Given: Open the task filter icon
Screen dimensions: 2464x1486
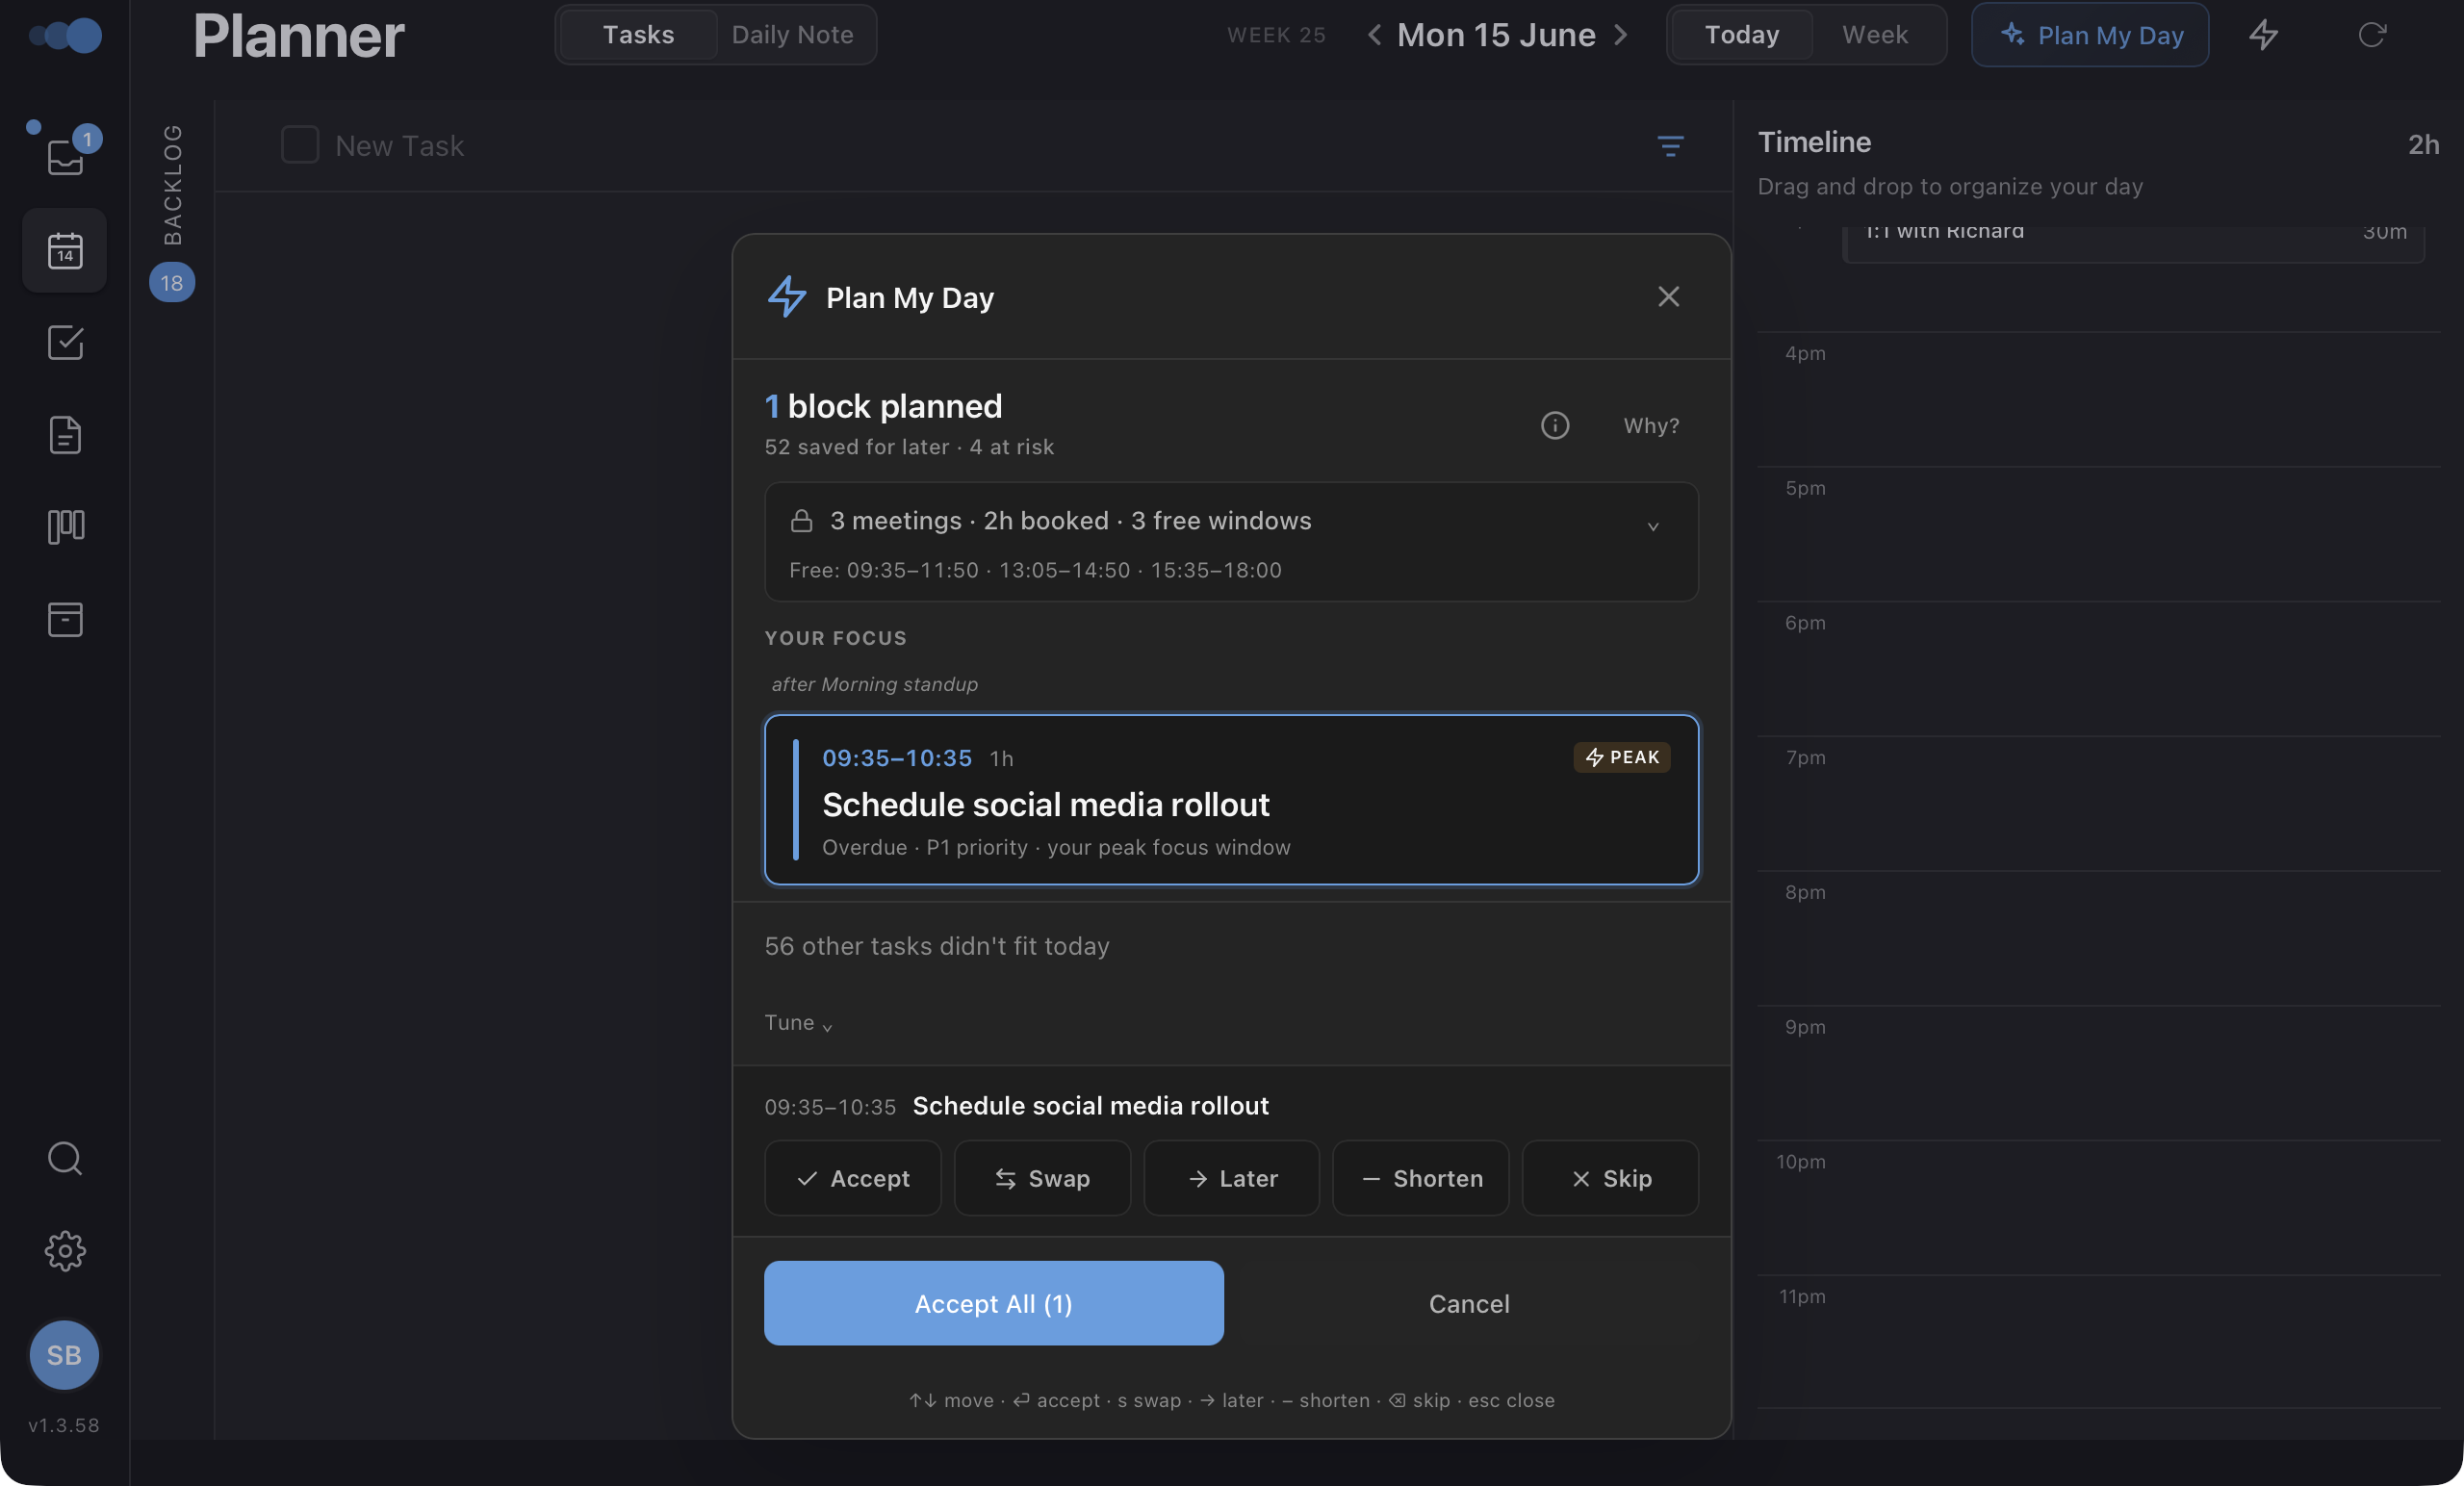Looking at the screenshot, I should point(1670,146).
